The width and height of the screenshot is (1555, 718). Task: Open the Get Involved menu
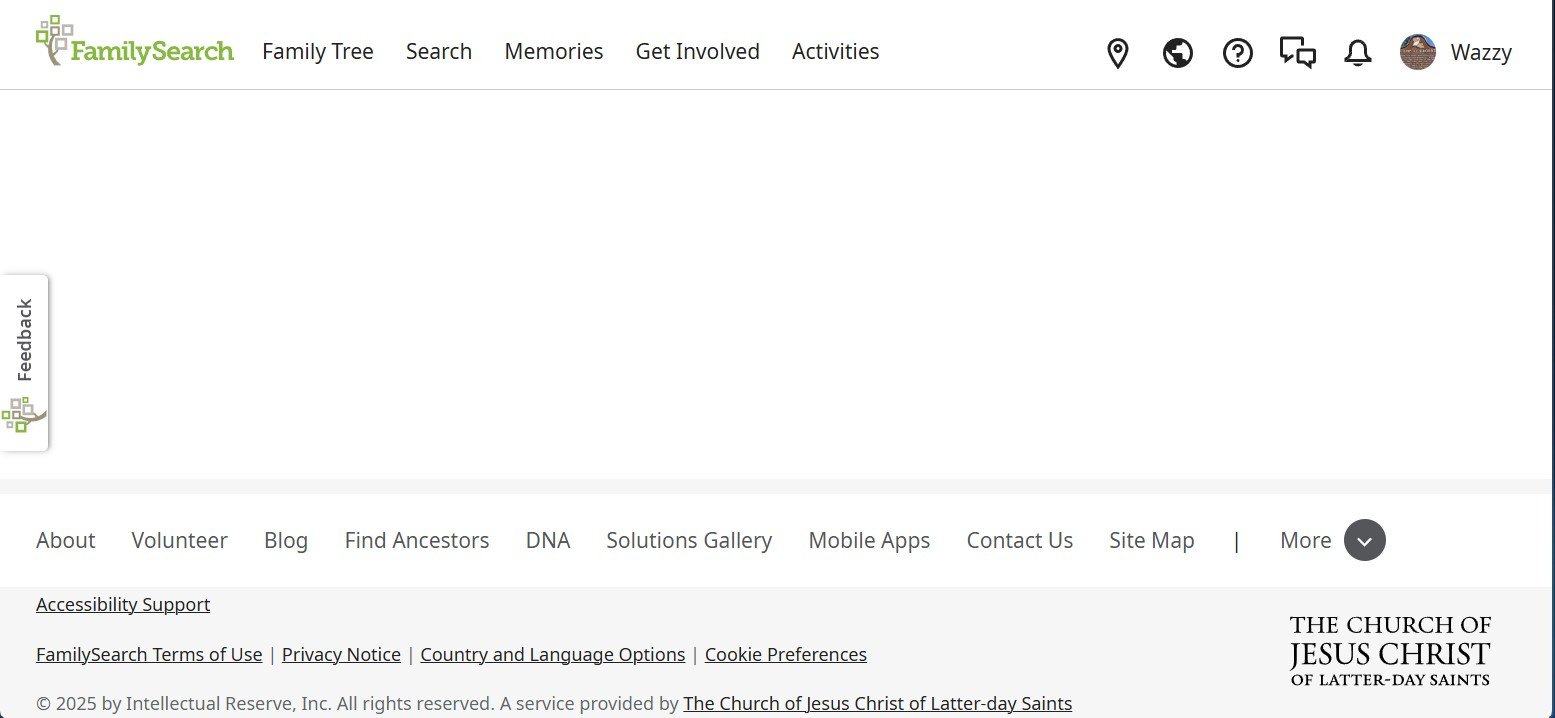click(x=697, y=51)
